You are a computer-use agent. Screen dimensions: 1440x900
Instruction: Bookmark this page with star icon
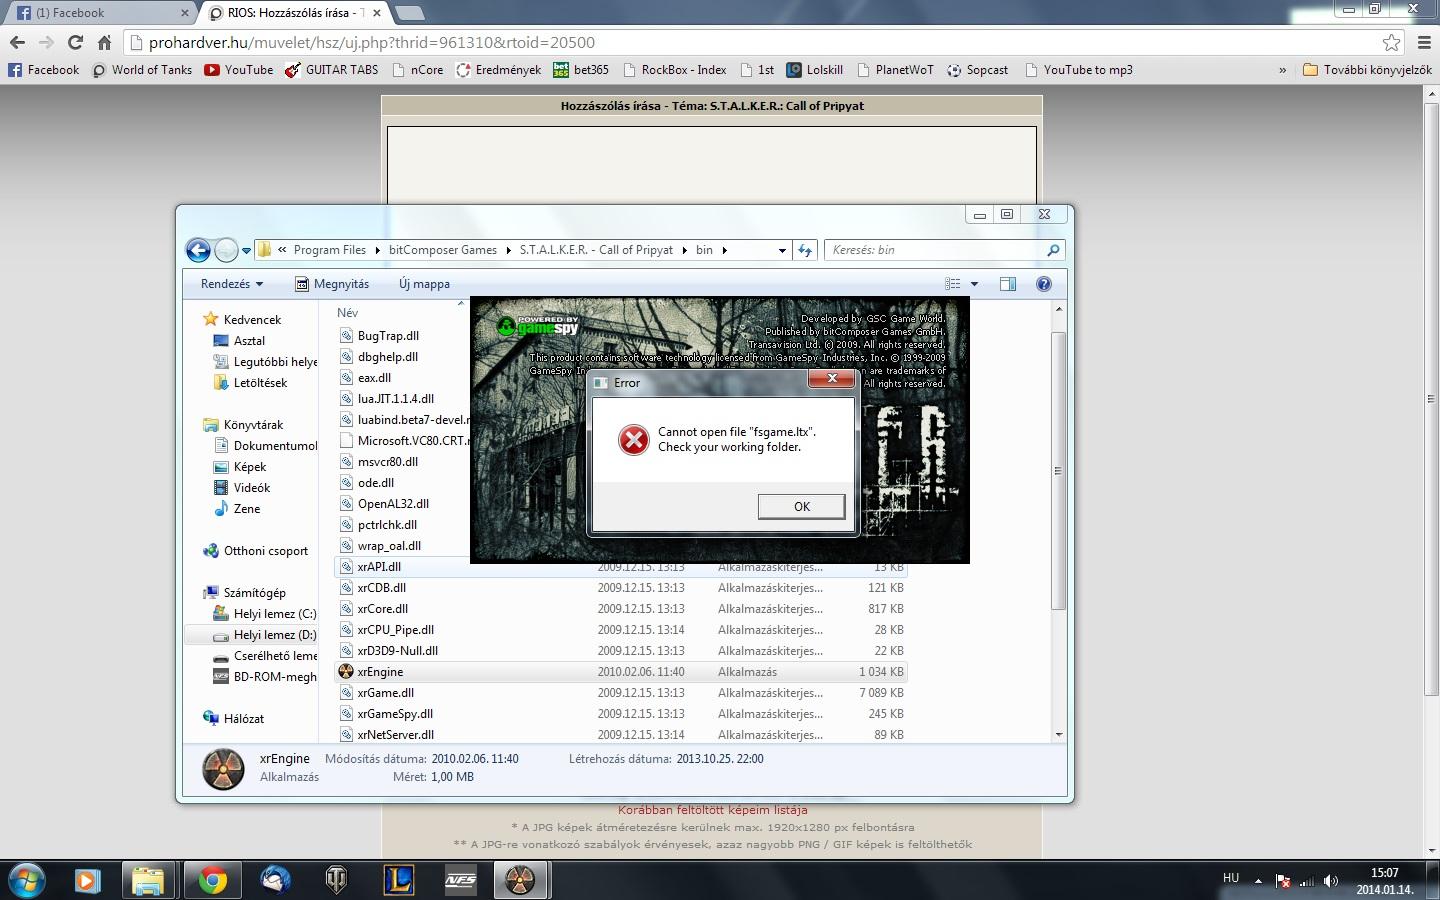point(1391,42)
